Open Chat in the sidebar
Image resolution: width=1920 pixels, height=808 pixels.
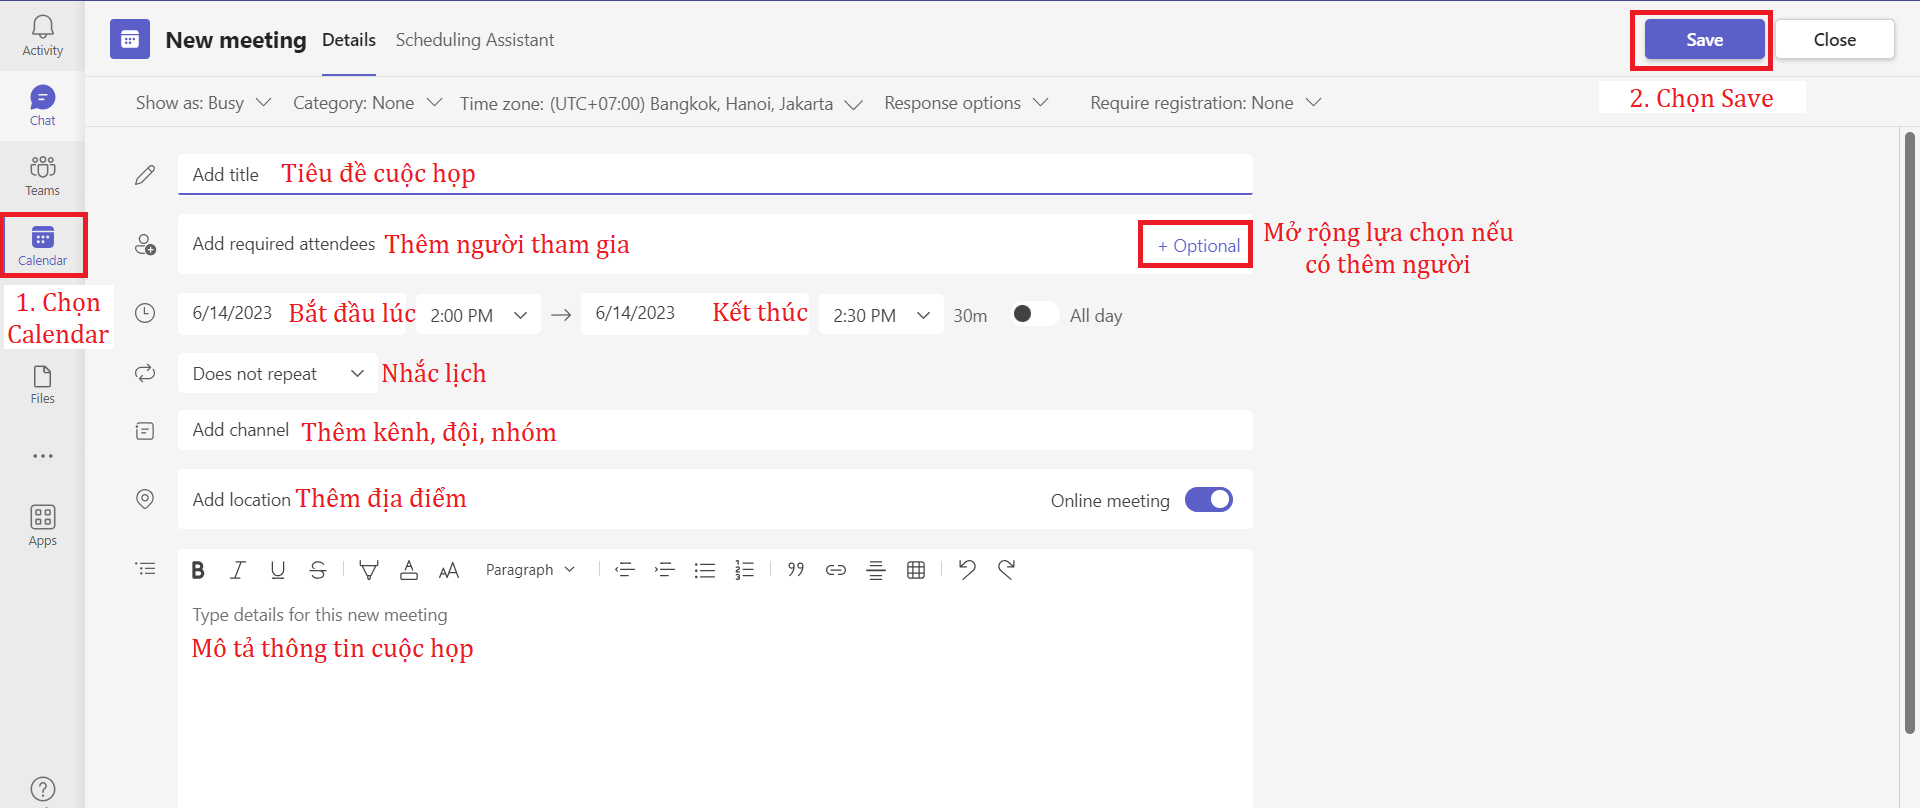pyautogui.click(x=42, y=106)
